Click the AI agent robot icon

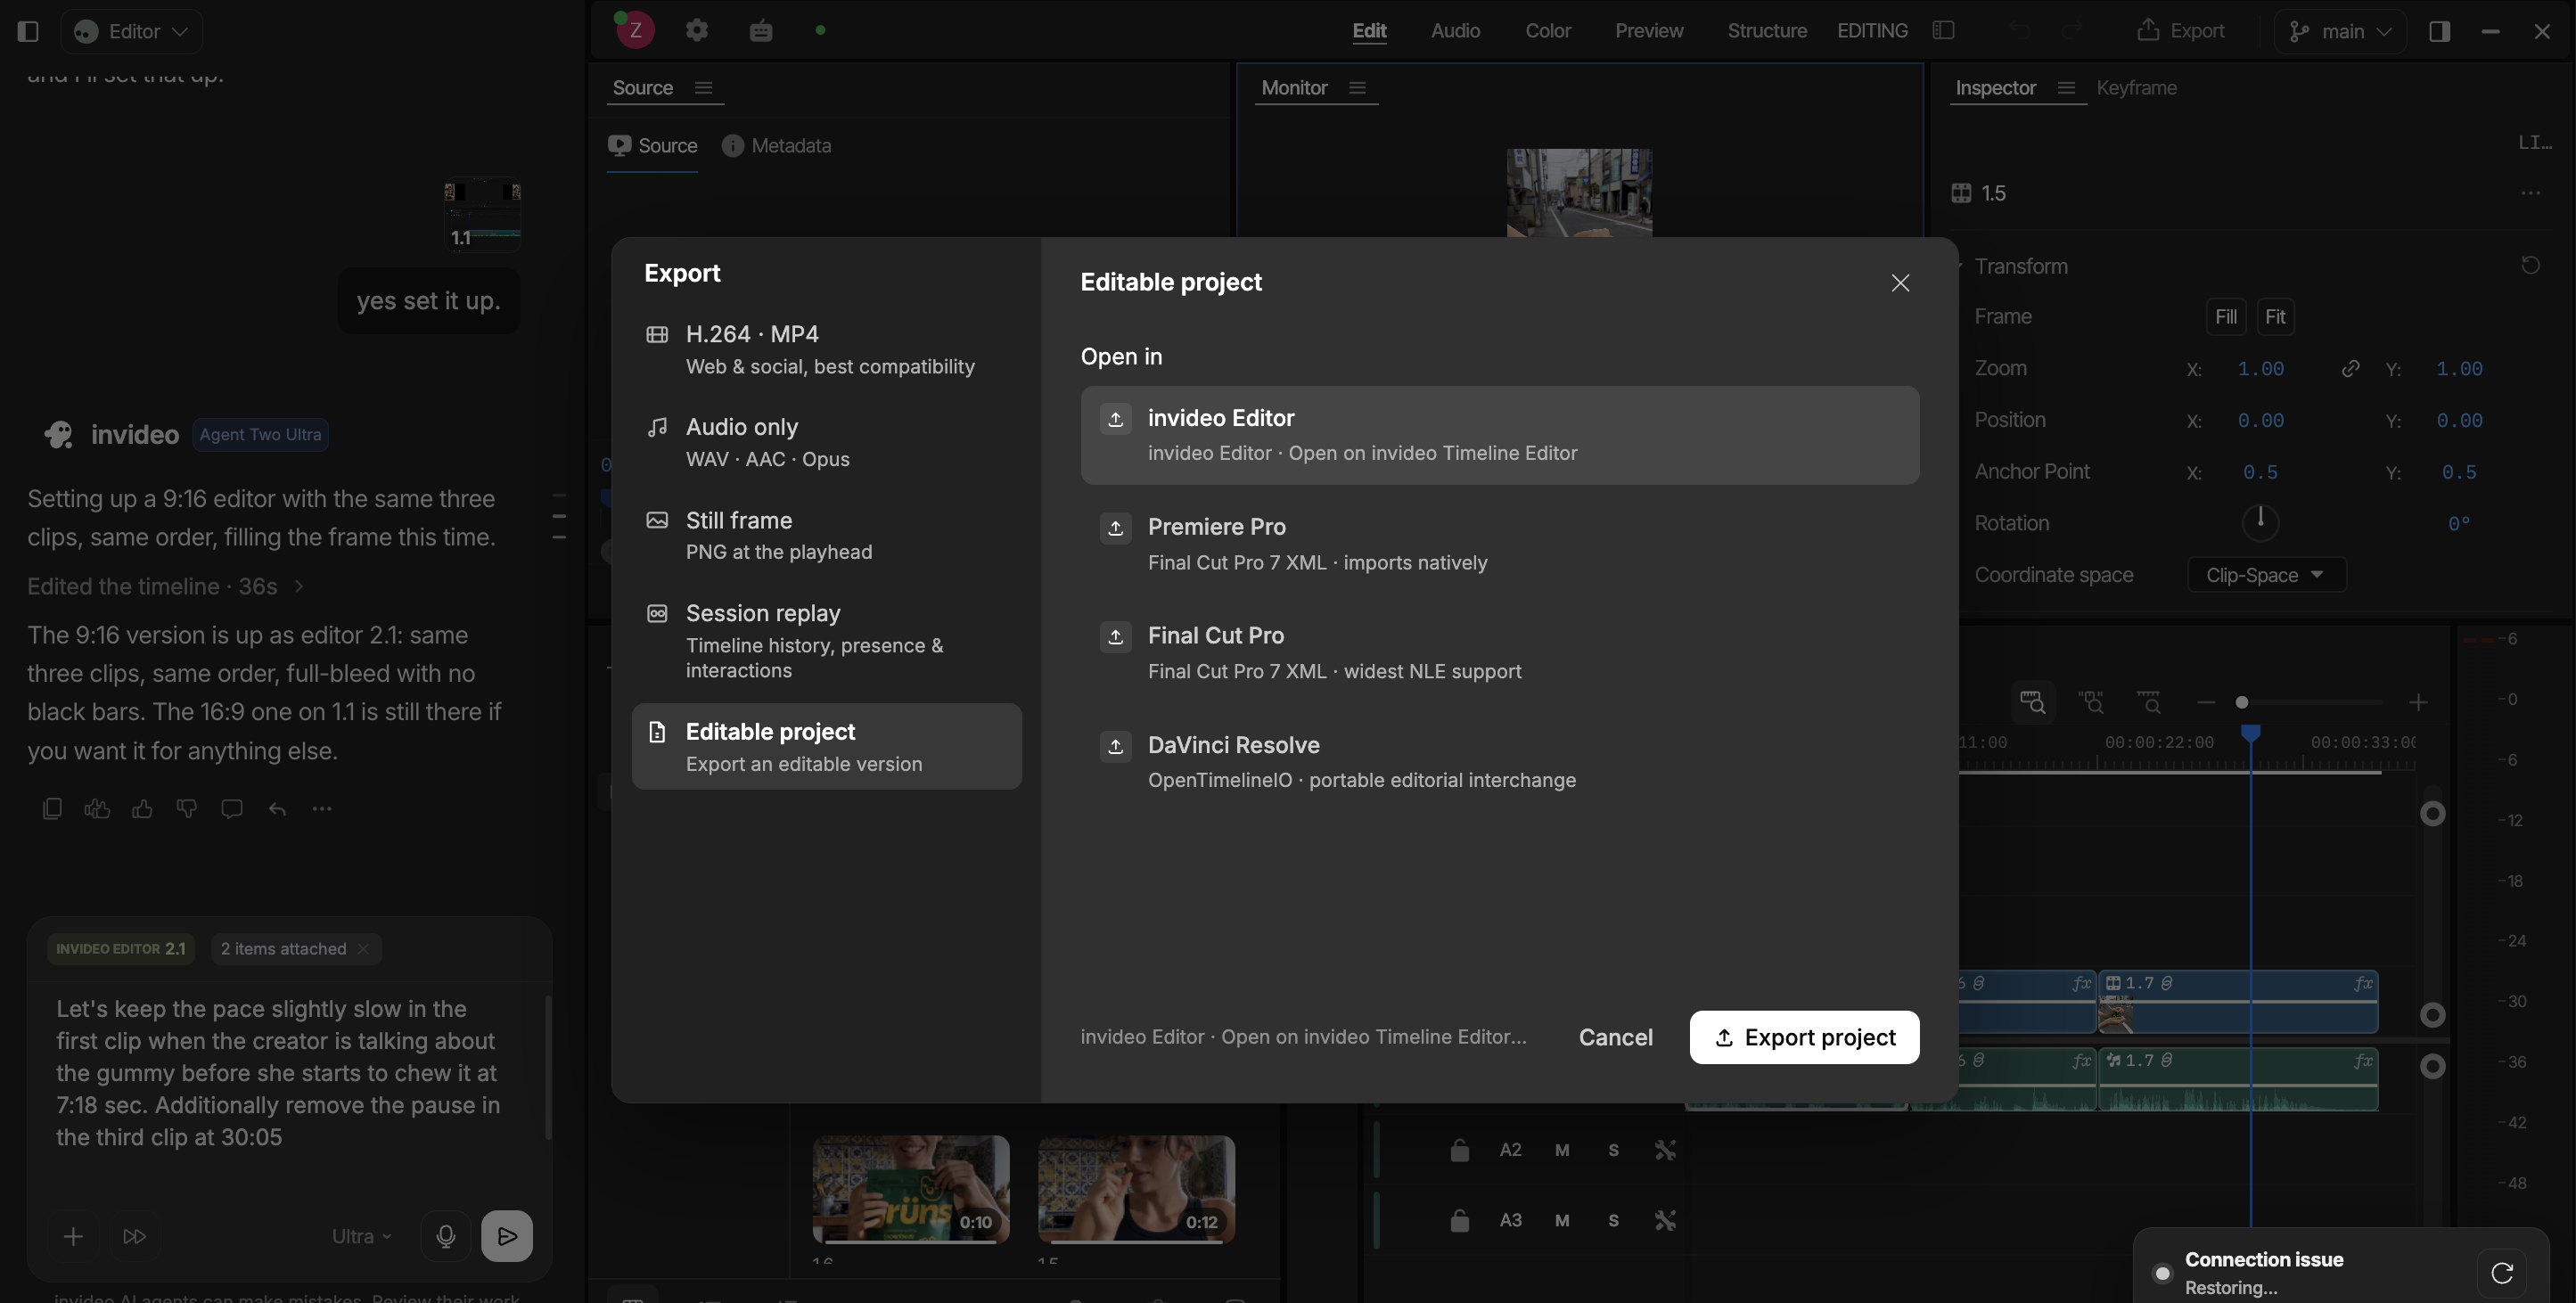point(761,30)
